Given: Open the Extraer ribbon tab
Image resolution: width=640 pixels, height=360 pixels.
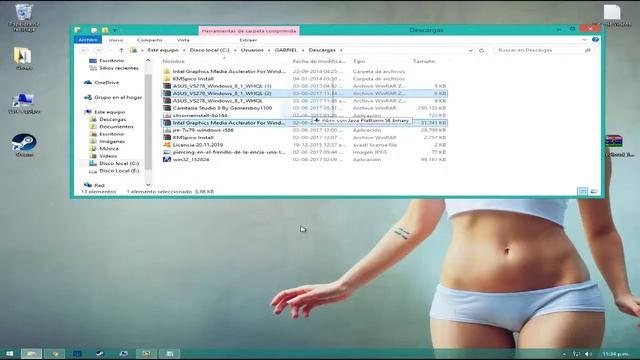Looking at the screenshot, I should point(248,40).
